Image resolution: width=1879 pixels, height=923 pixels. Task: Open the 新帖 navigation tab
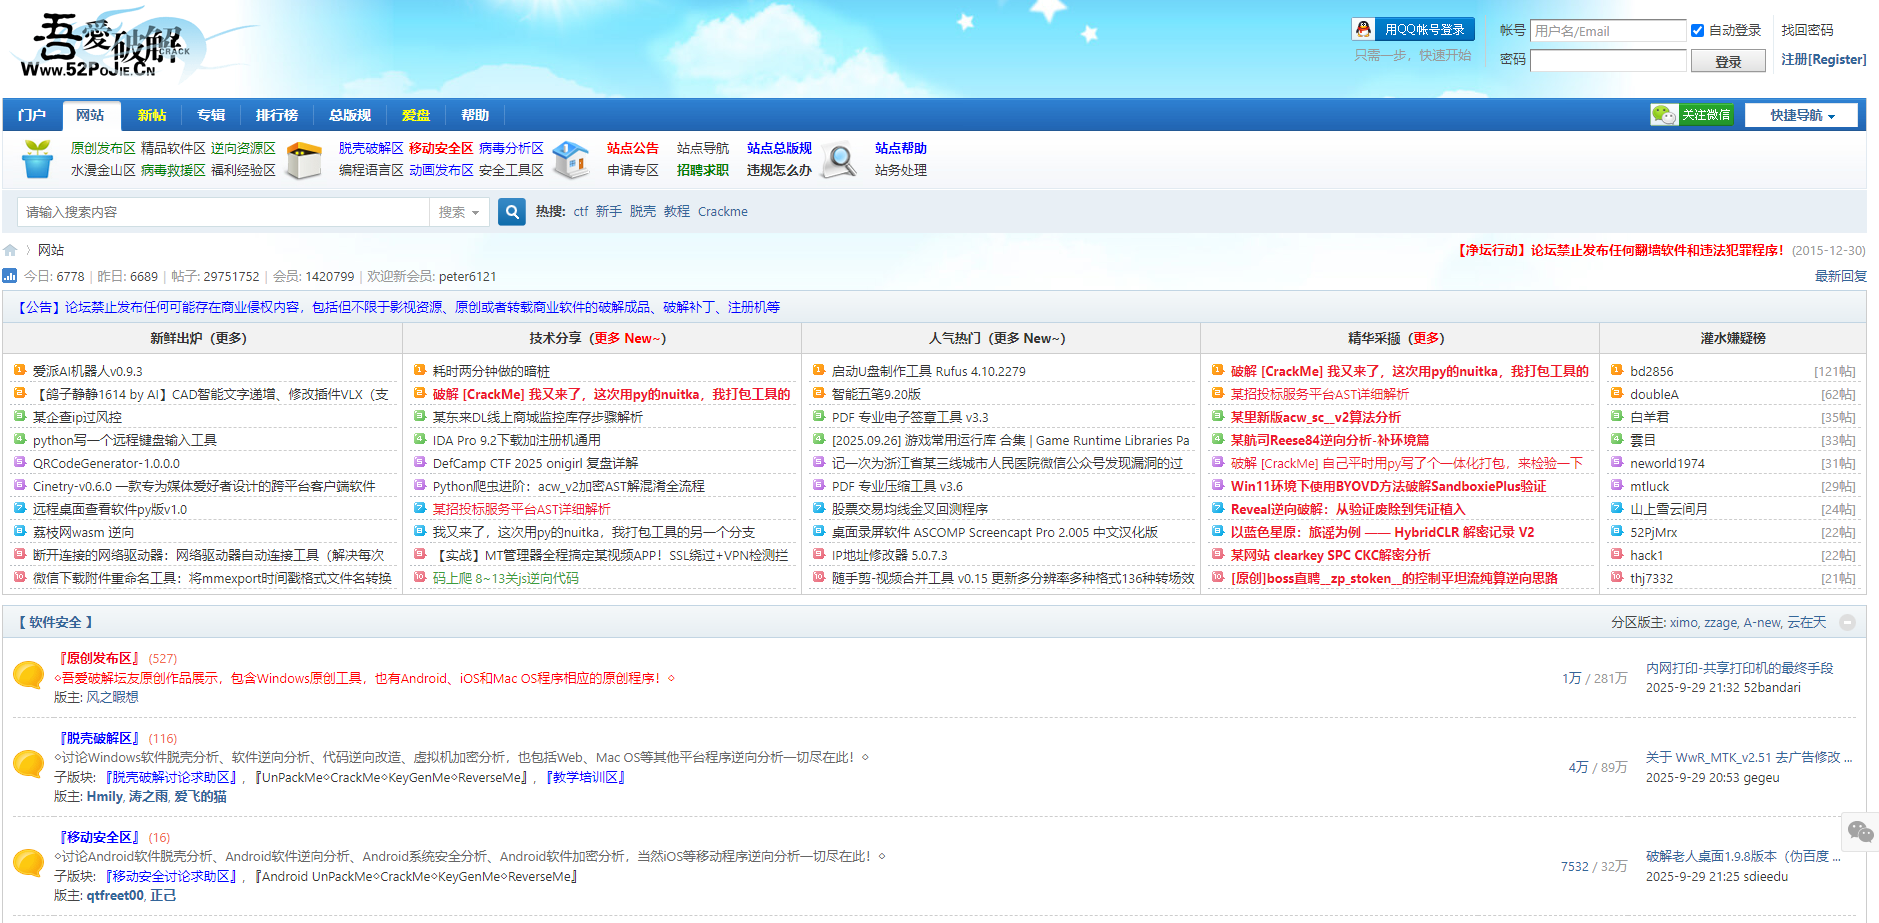[x=152, y=115]
